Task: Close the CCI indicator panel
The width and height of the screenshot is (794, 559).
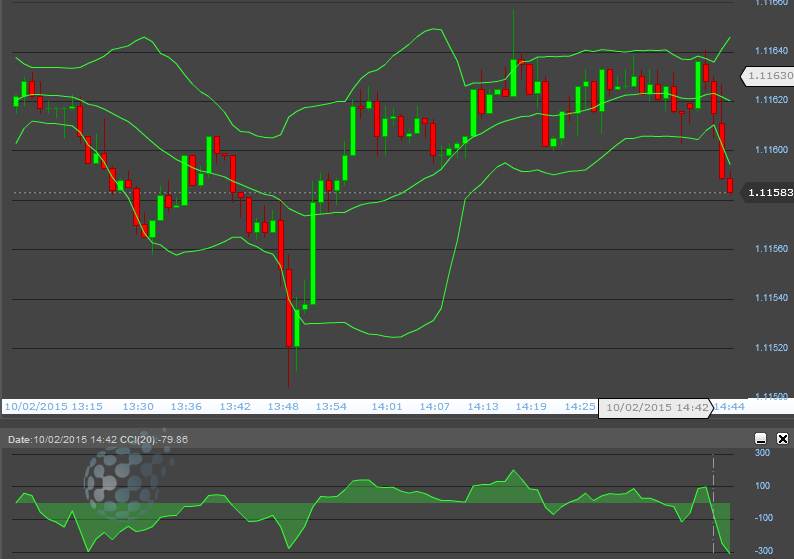Action: [782, 438]
